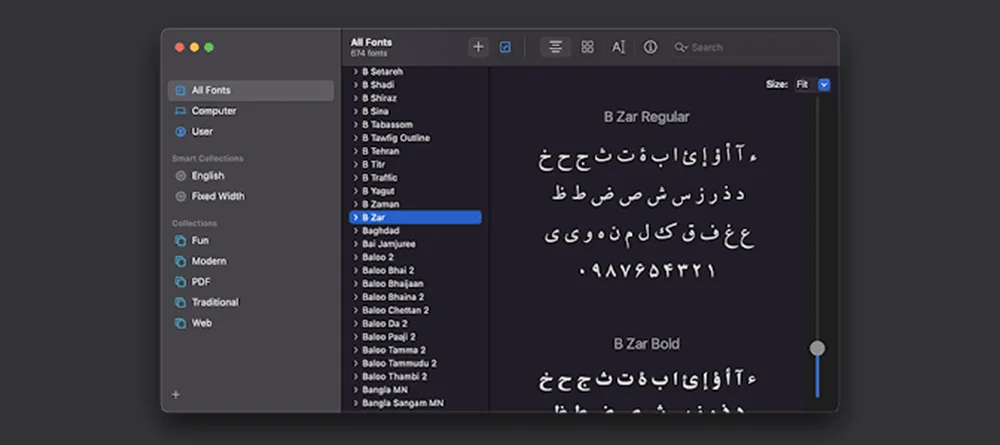Click the Traditional collection icon
Screen dimensions: 1000x445
[180, 302]
